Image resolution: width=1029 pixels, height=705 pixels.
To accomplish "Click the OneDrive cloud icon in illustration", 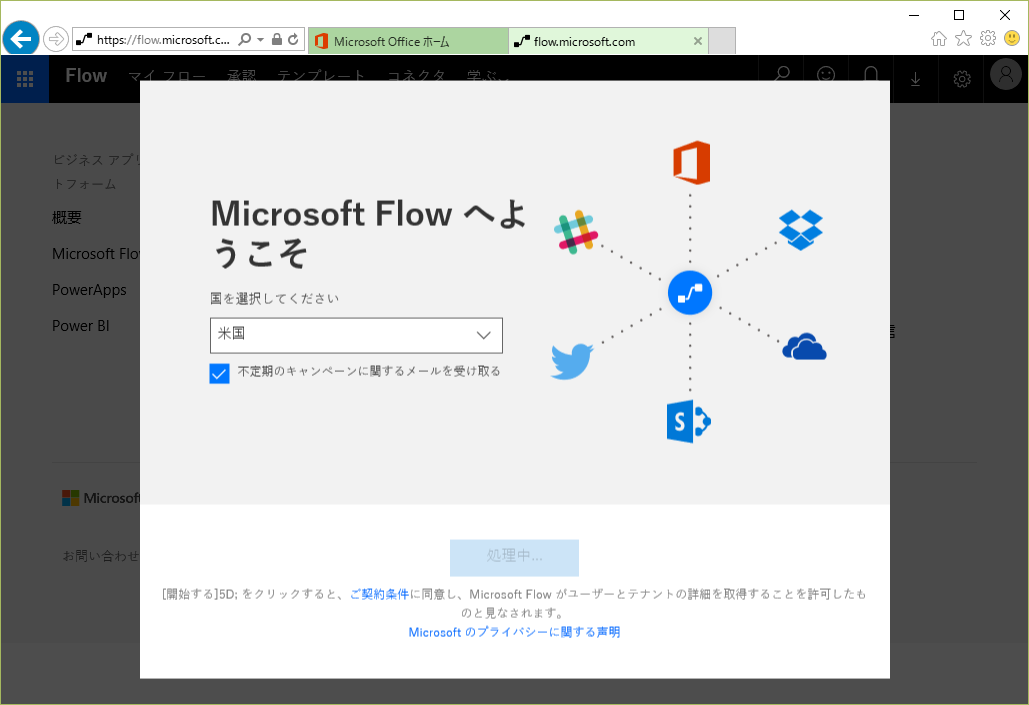I will click(804, 347).
